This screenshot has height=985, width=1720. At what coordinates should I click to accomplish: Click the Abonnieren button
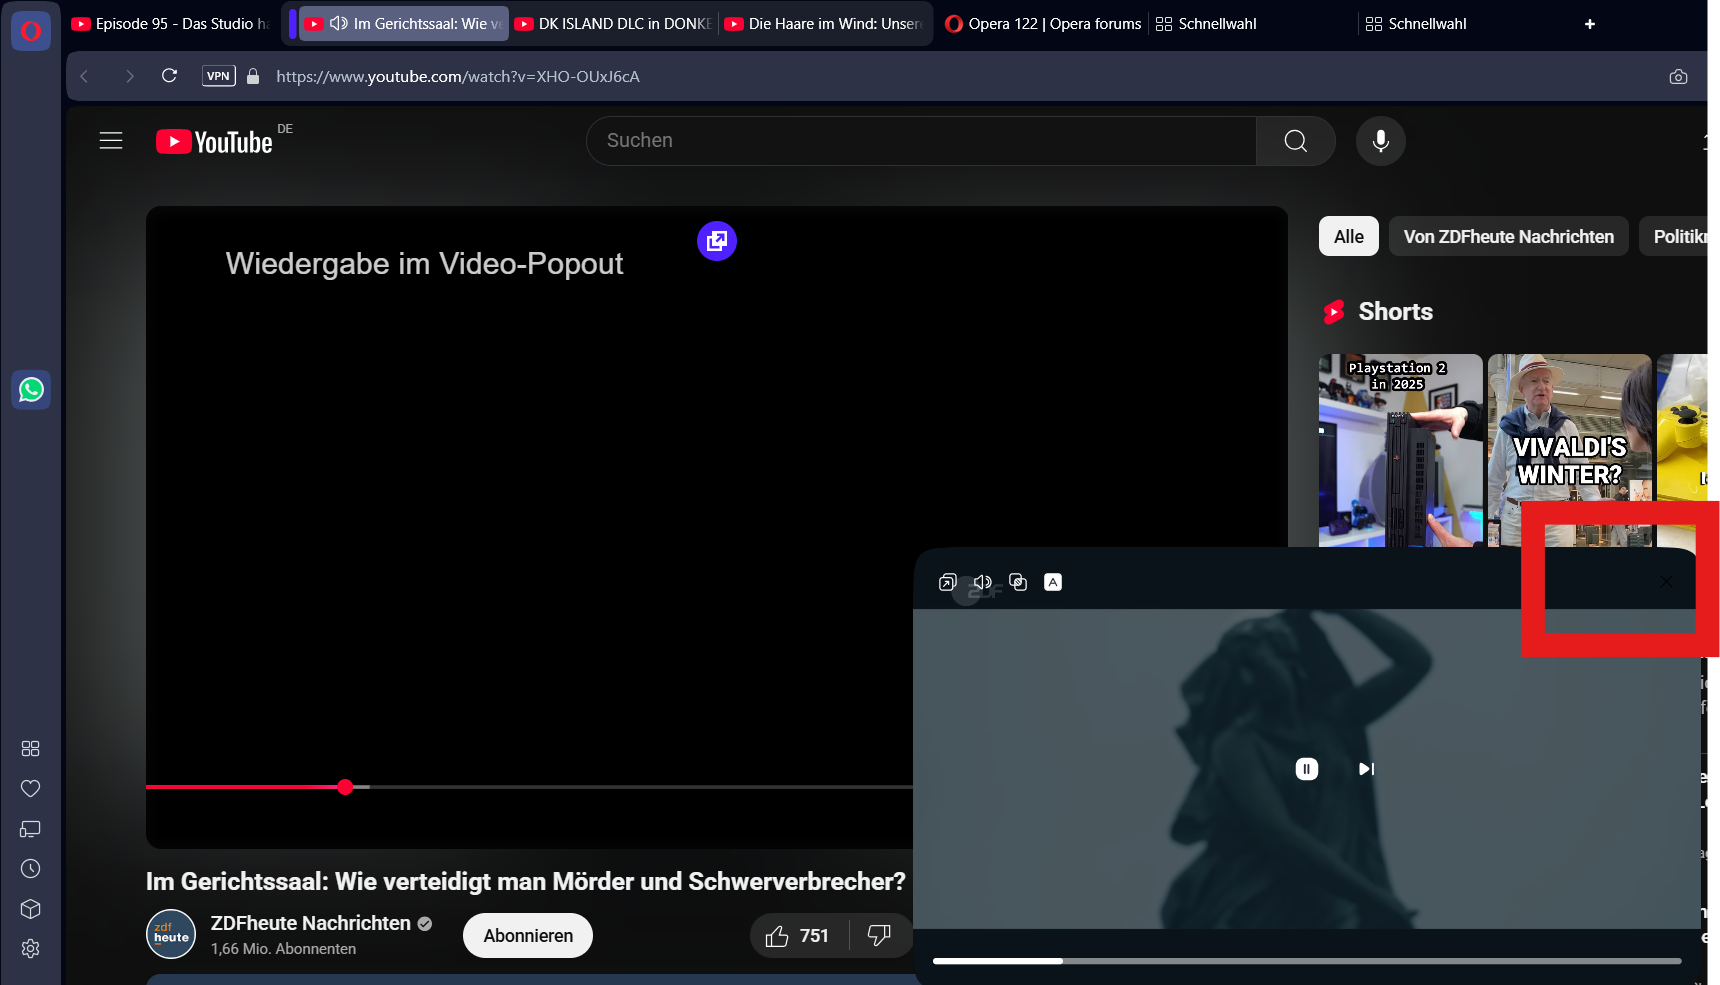coord(528,936)
